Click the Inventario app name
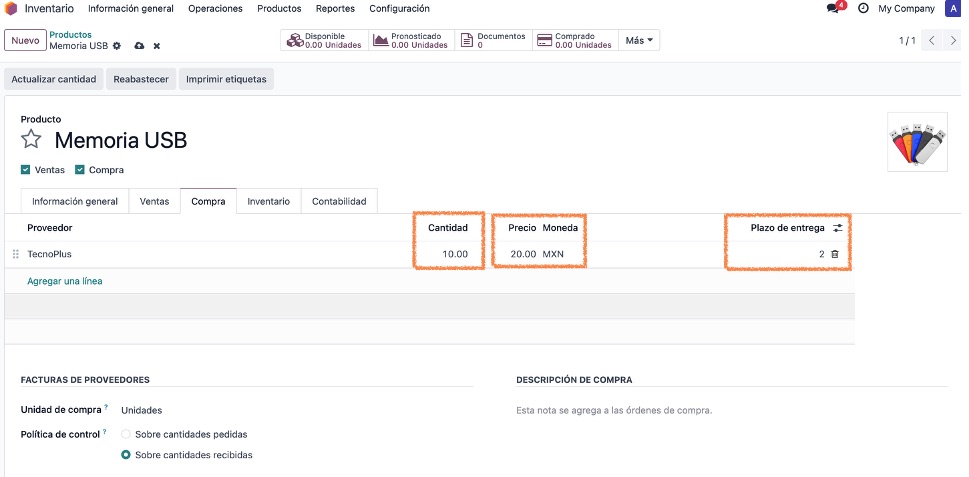Image resolution: width=969 pixels, height=477 pixels. click(49, 9)
